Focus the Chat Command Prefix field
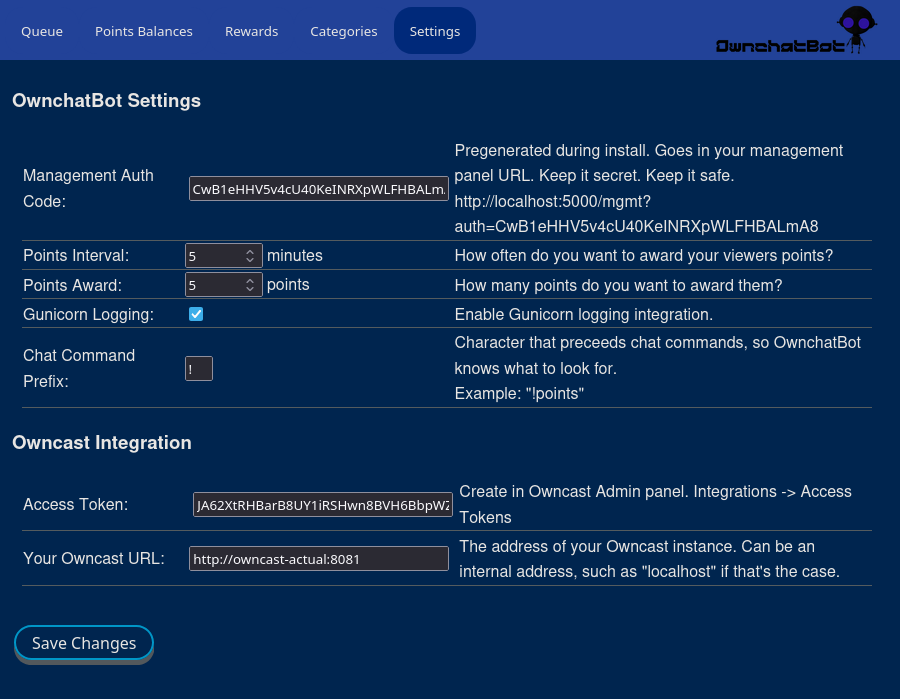This screenshot has height=699, width=900. [x=199, y=368]
